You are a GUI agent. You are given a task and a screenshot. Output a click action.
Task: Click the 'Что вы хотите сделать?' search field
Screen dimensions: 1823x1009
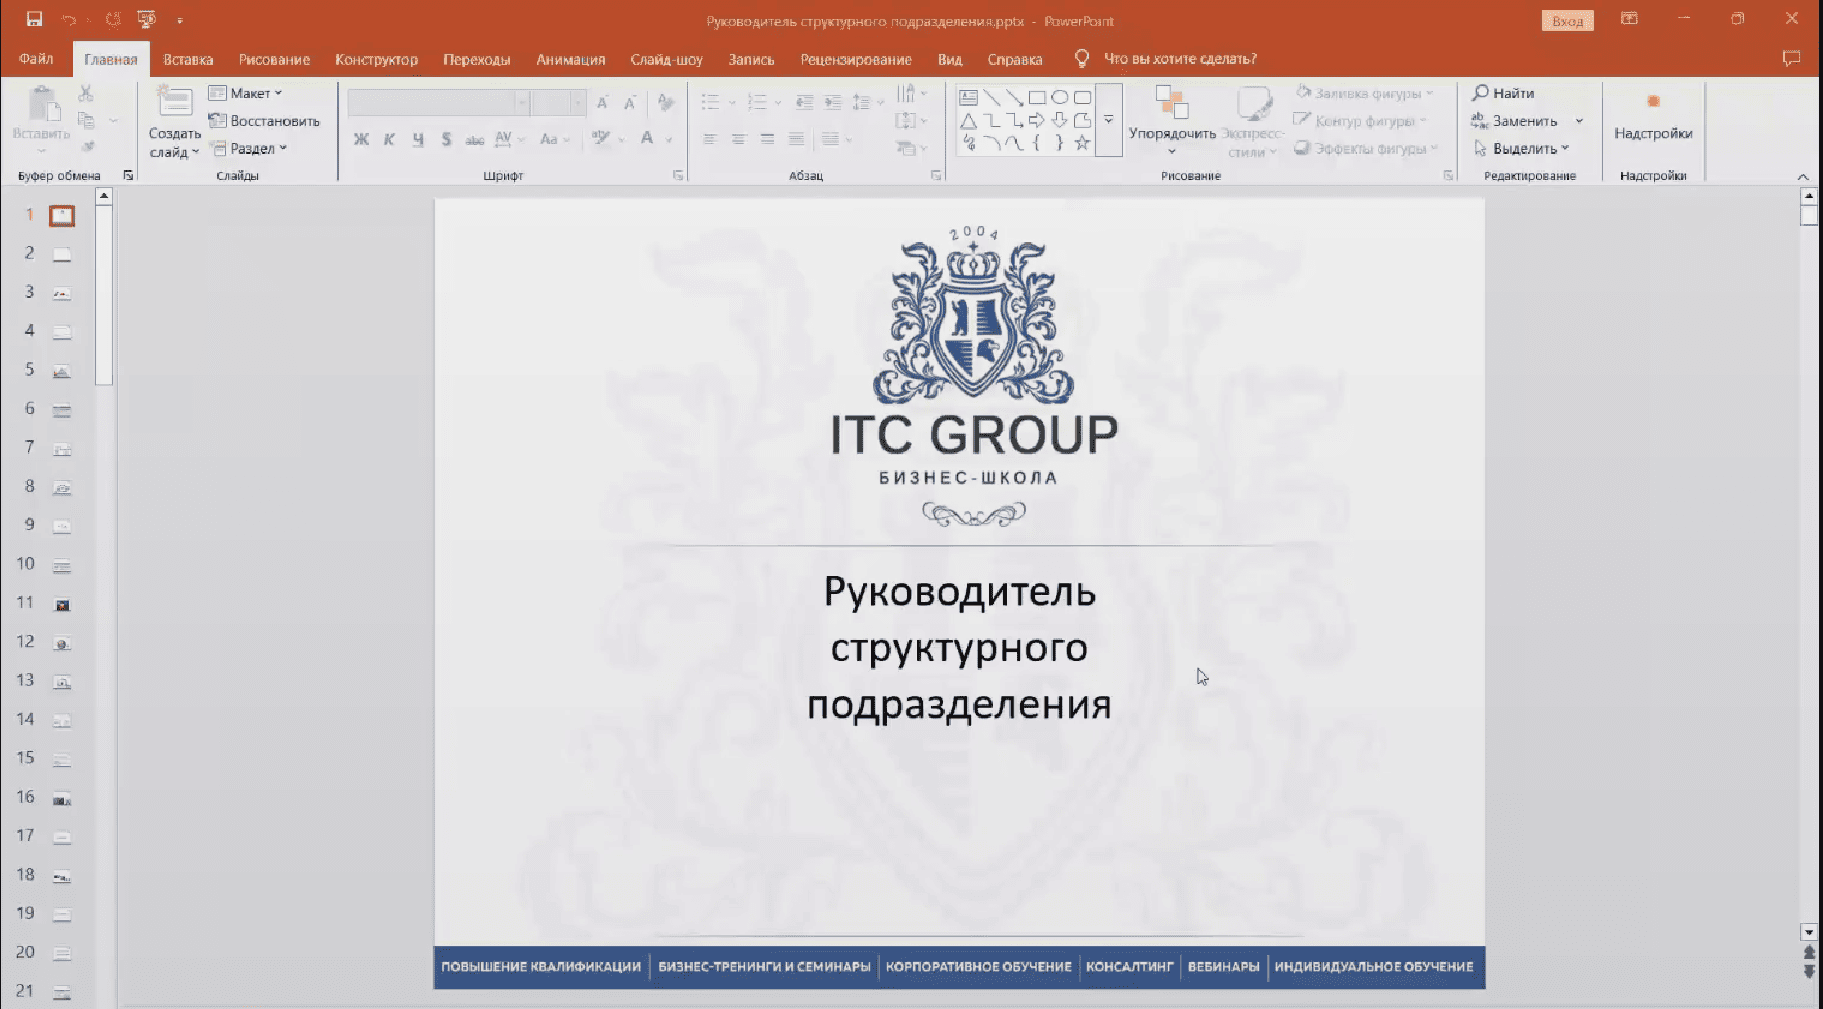(1179, 60)
